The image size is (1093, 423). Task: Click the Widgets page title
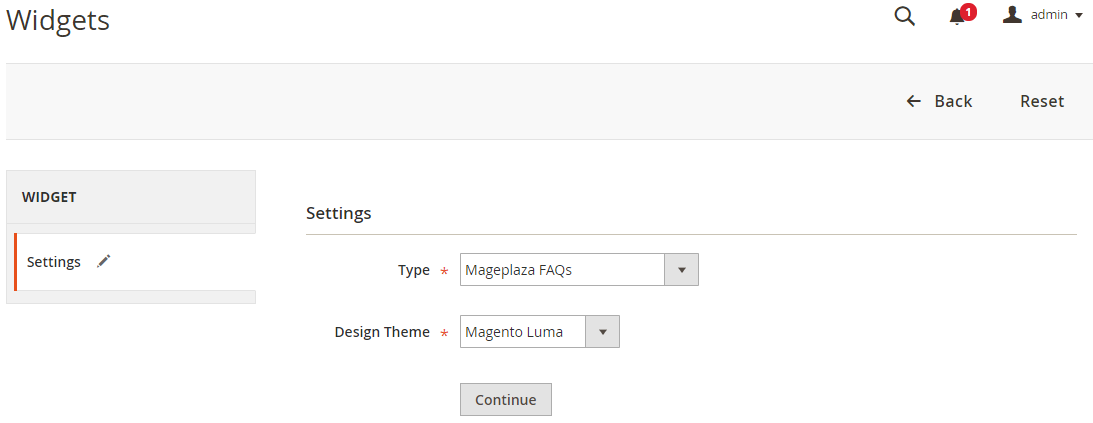click(x=58, y=20)
